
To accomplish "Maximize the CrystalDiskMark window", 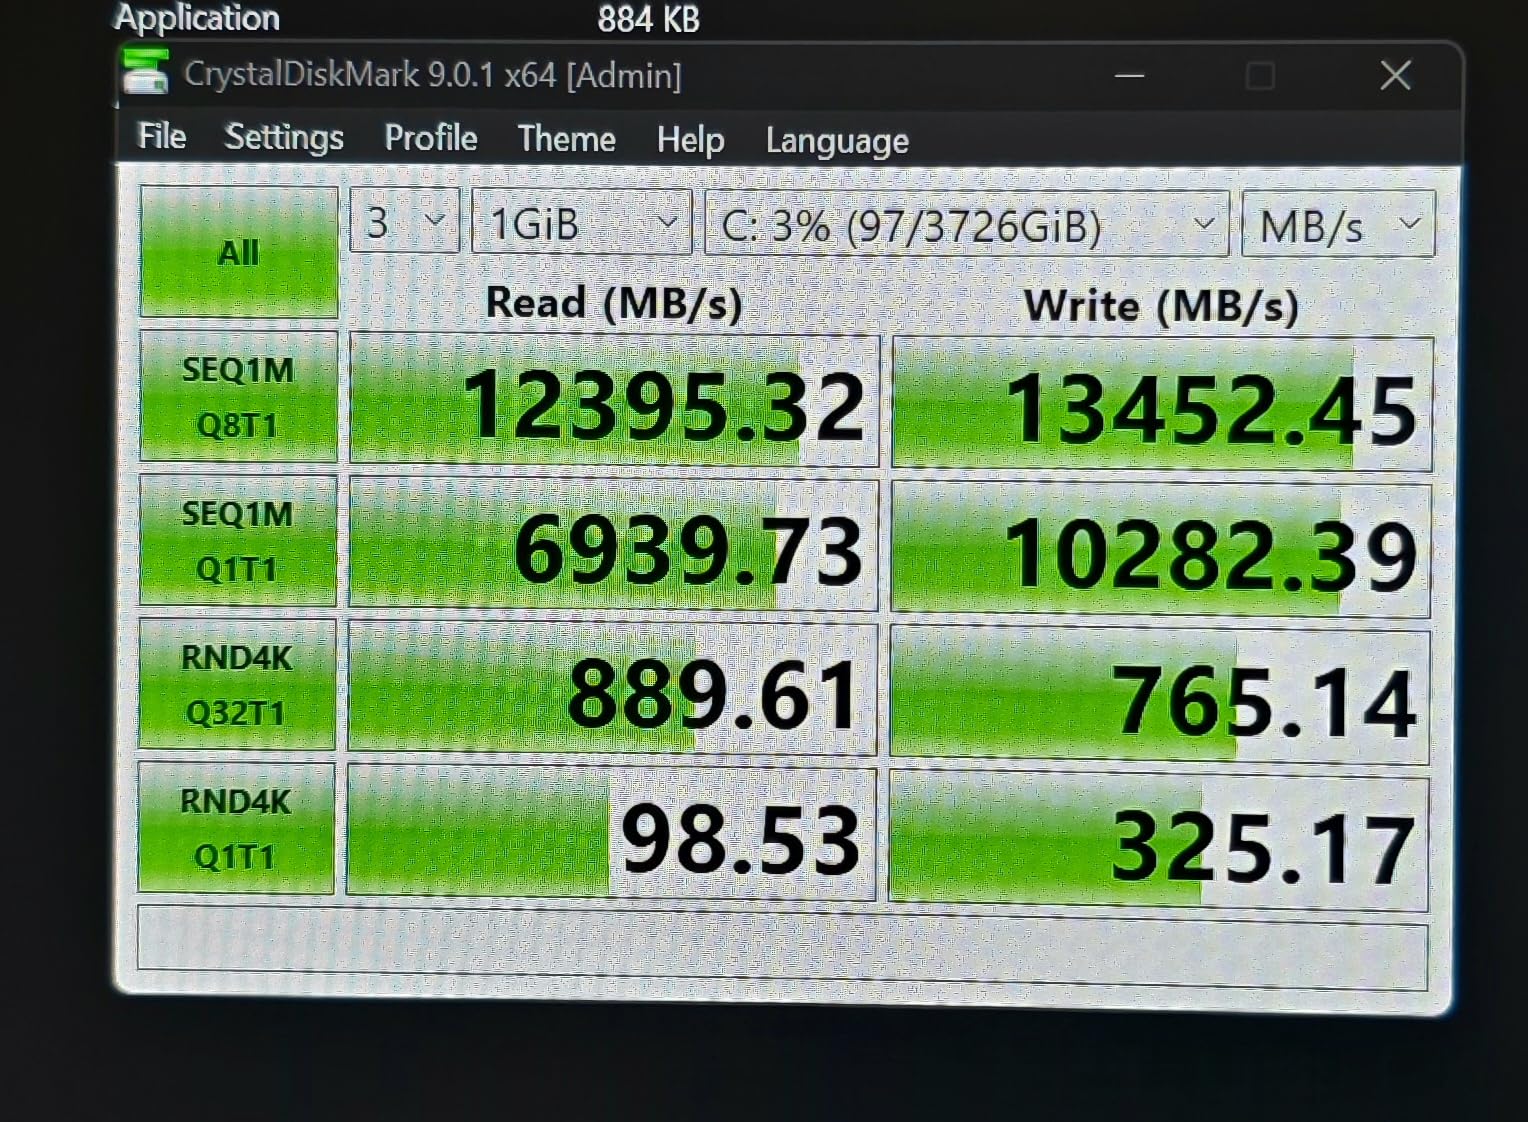I will tap(1260, 76).
